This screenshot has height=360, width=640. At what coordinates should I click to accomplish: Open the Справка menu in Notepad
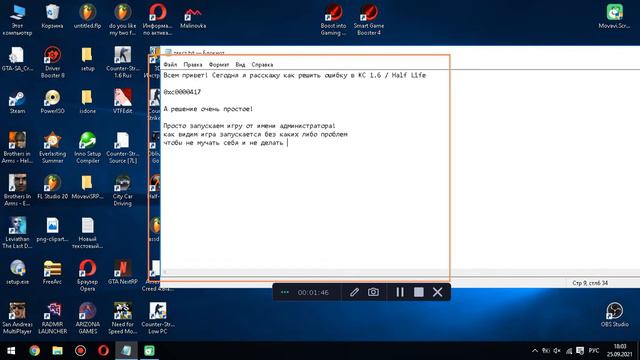(x=262, y=64)
